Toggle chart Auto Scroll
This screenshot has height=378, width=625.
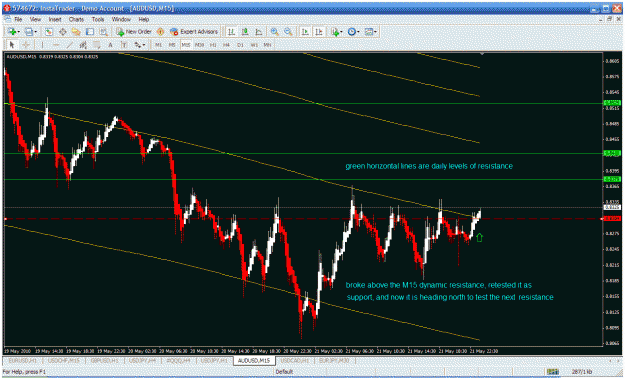click(305, 32)
